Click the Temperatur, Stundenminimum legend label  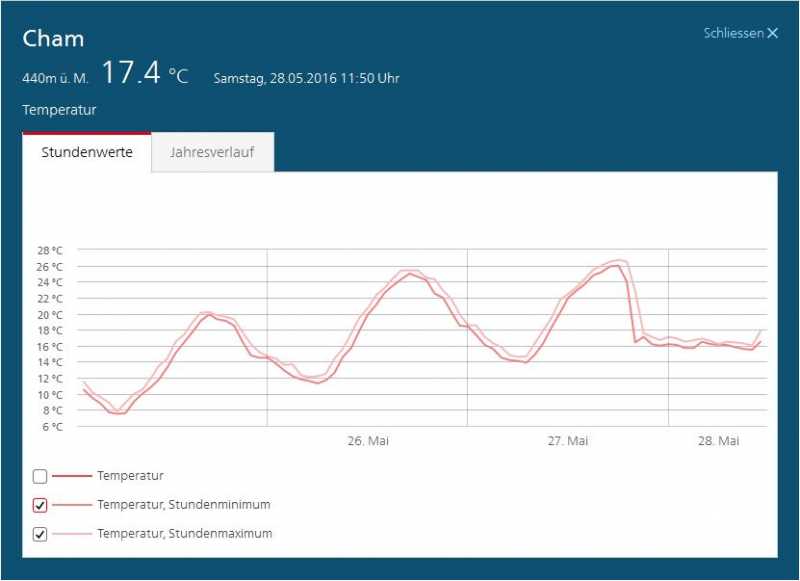pyautogui.click(x=183, y=505)
